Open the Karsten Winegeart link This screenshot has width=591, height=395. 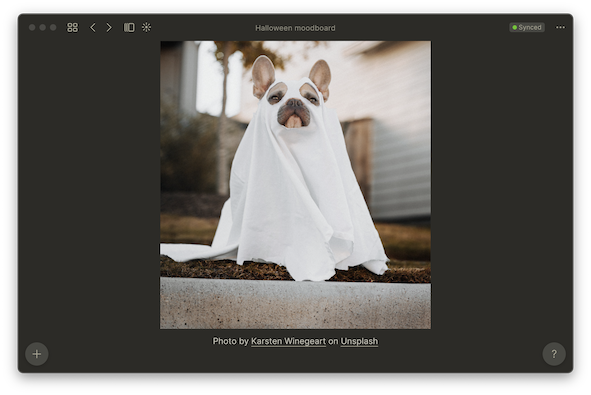pyautogui.click(x=288, y=341)
